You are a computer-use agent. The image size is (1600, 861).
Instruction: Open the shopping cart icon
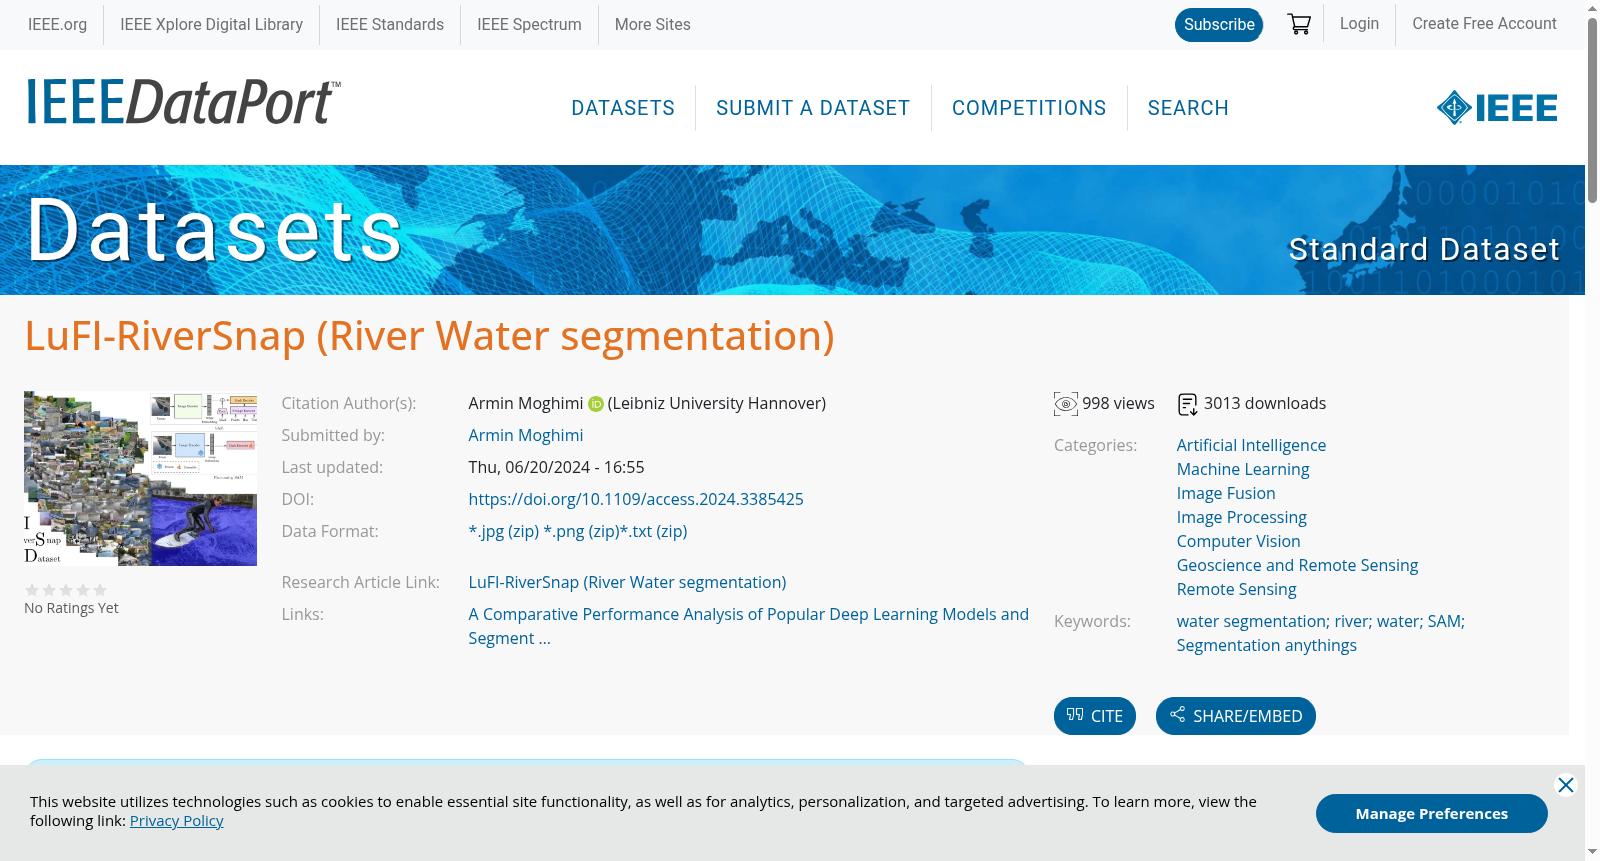tap(1299, 24)
